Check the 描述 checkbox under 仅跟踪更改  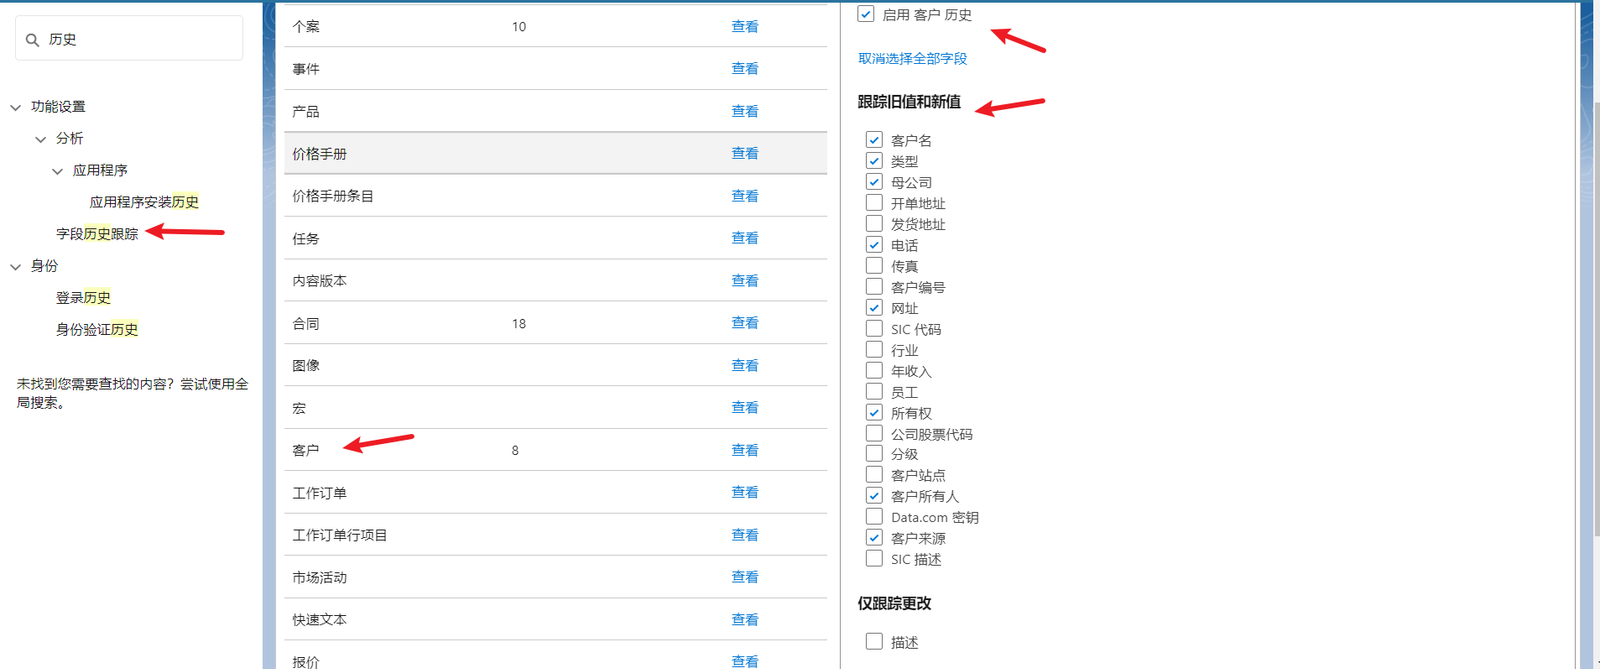(874, 642)
